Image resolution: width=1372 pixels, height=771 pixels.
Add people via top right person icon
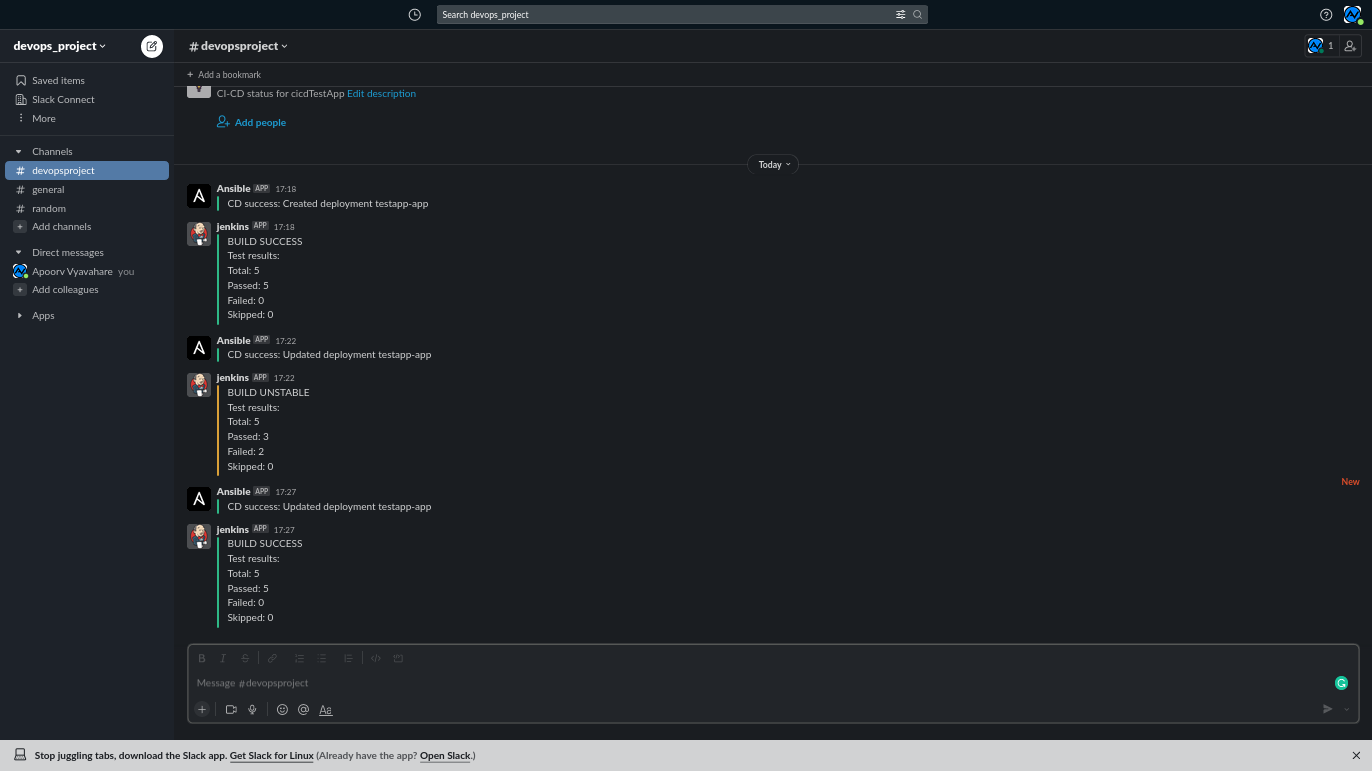click(x=1350, y=46)
